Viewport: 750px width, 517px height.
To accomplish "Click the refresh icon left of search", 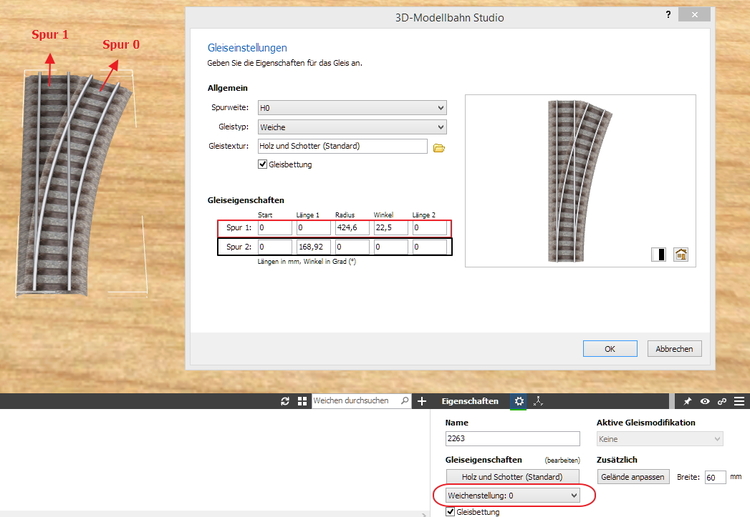I will point(285,401).
